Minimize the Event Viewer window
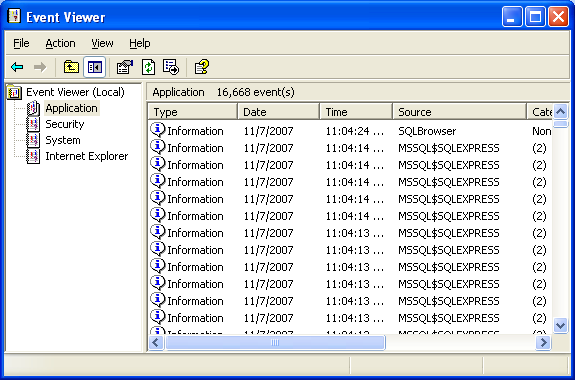Viewport: 575px width, 380px height. point(512,17)
